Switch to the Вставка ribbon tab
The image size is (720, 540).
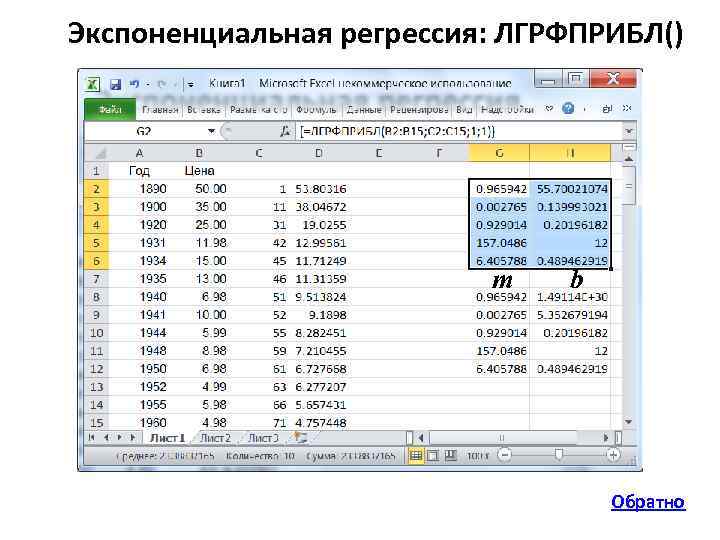click(x=203, y=110)
